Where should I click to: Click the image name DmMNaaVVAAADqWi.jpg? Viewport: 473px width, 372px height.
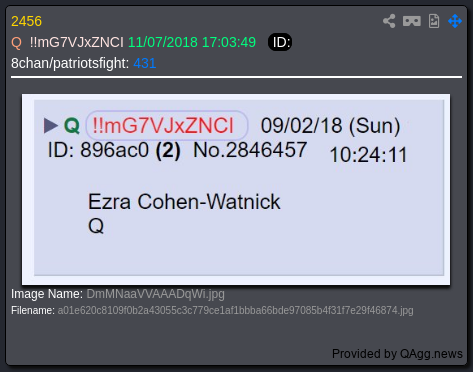[155, 294]
